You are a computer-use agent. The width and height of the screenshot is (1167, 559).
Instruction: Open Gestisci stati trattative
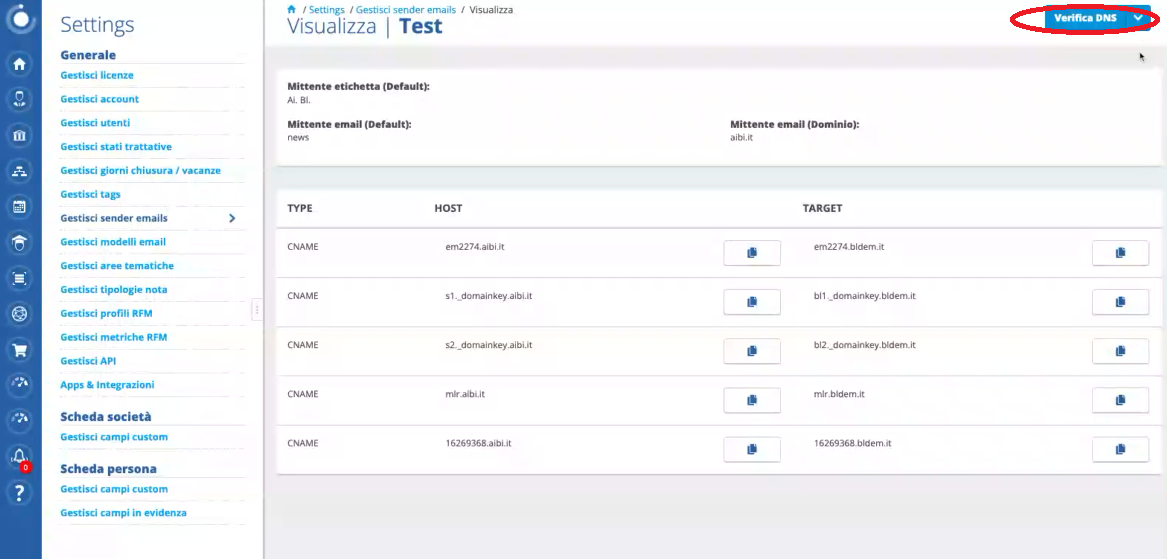coord(116,147)
